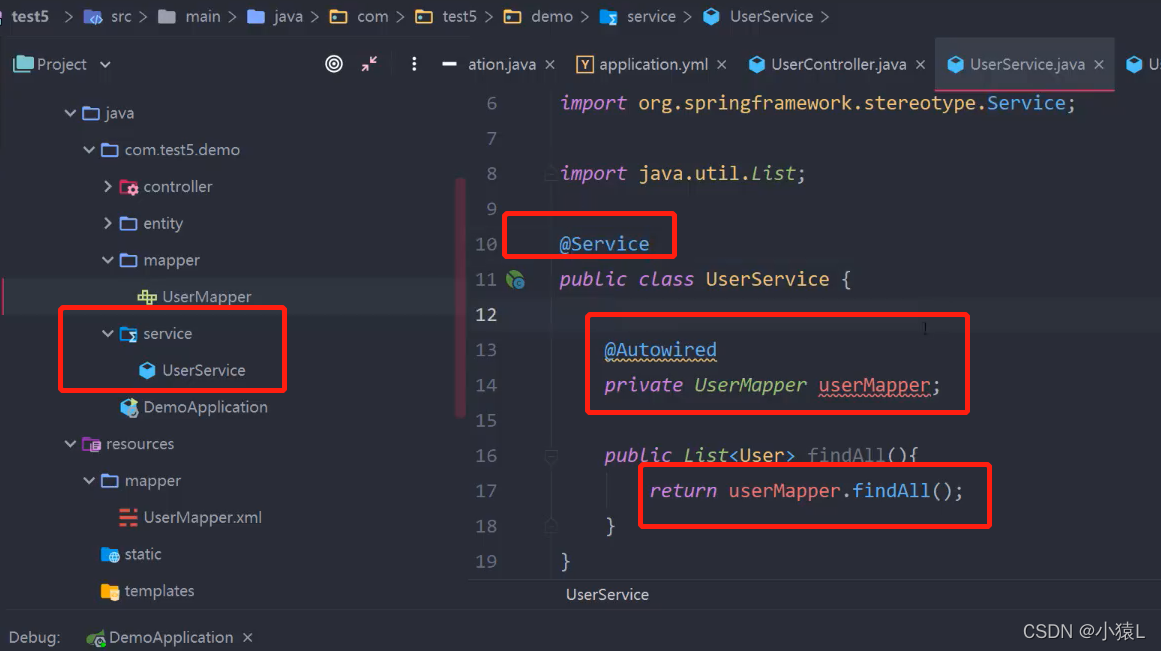Click service in the breadcrumb path

[x=651, y=16]
